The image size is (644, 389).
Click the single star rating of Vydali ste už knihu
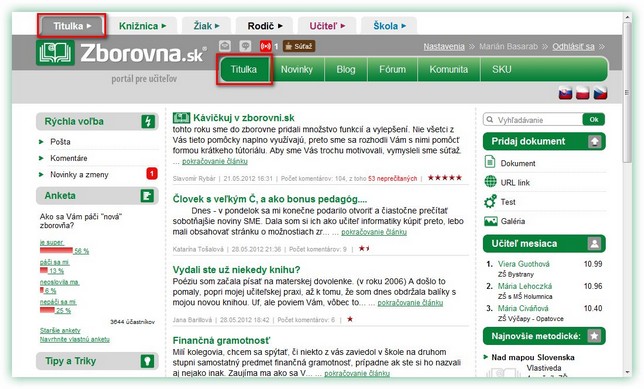tap(350, 319)
